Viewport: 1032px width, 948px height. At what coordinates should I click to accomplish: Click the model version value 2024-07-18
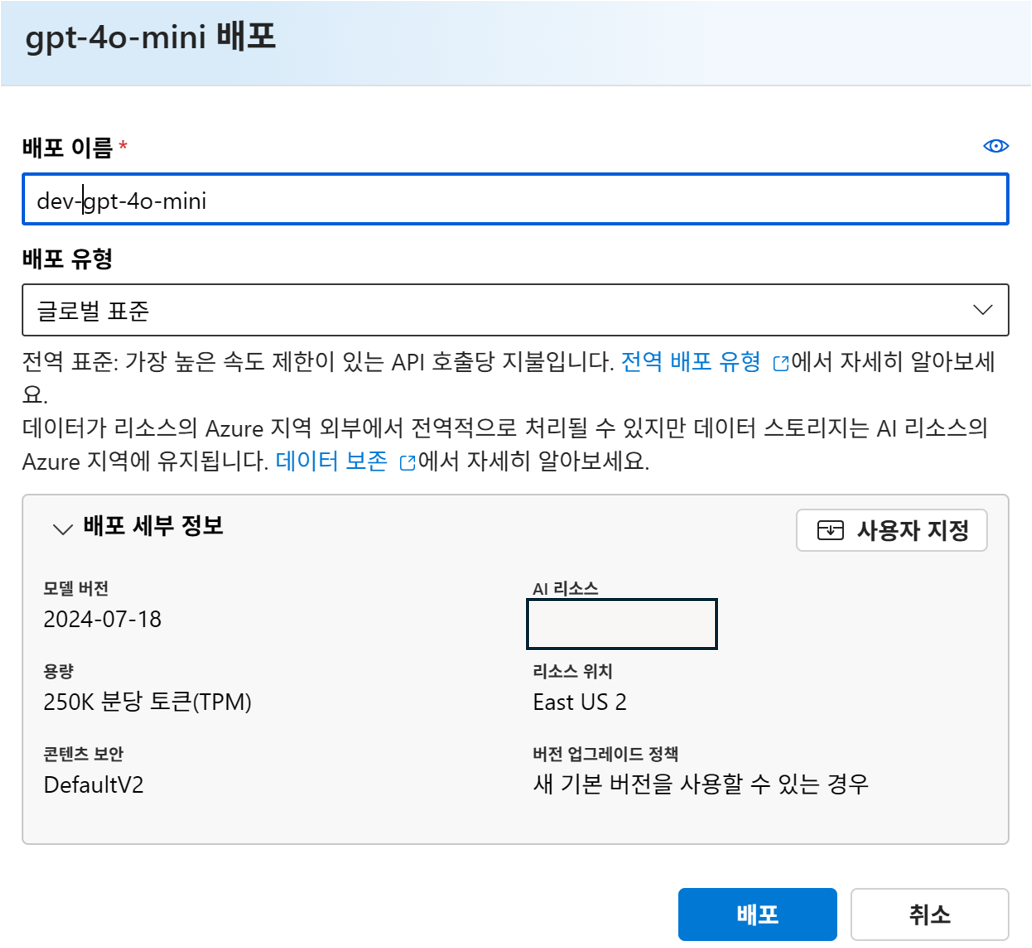coord(103,619)
